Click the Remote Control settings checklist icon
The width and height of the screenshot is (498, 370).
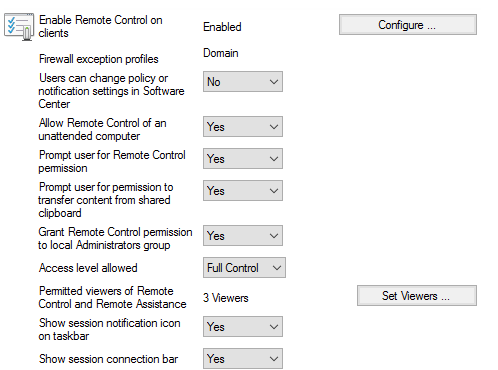(19, 27)
